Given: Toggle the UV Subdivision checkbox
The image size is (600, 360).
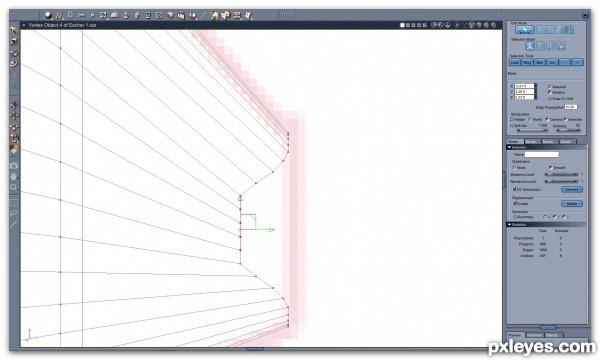Looking at the screenshot, I should [x=515, y=189].
